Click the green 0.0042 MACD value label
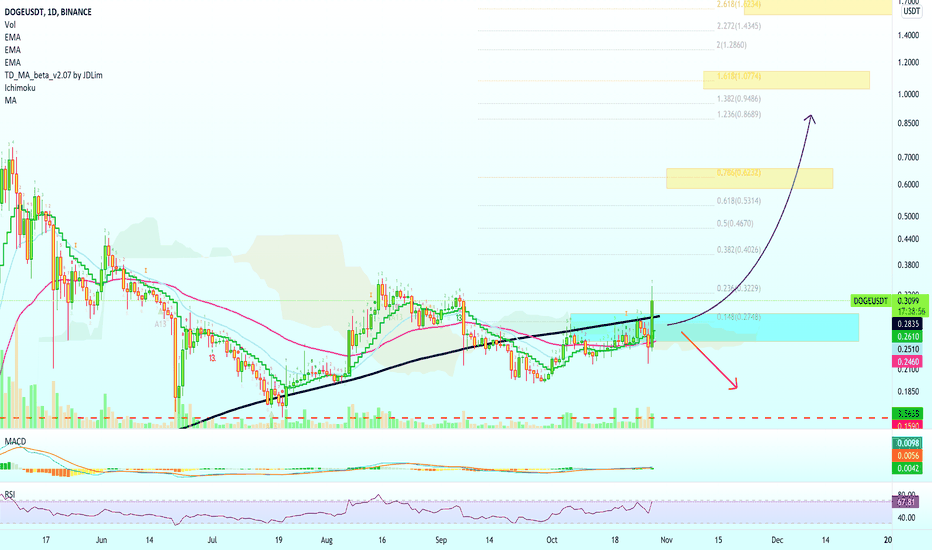The image size is (932, 550). [908, 469]
